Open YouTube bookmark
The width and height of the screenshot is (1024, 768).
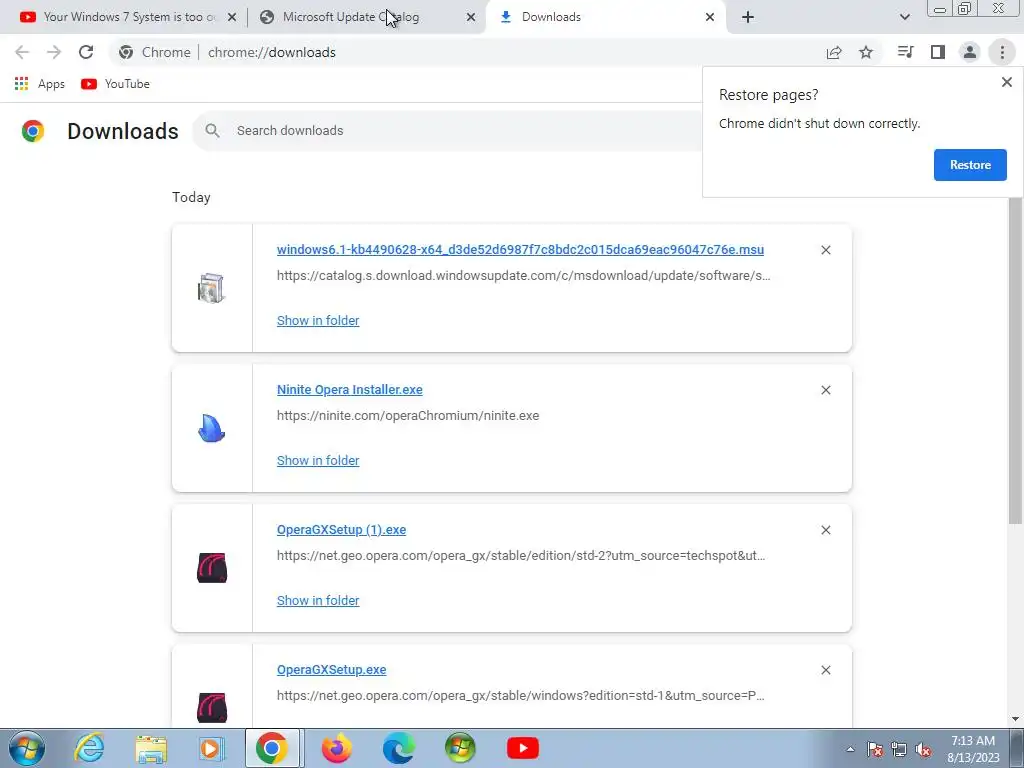pyautogui.click(x=116, y=84)
